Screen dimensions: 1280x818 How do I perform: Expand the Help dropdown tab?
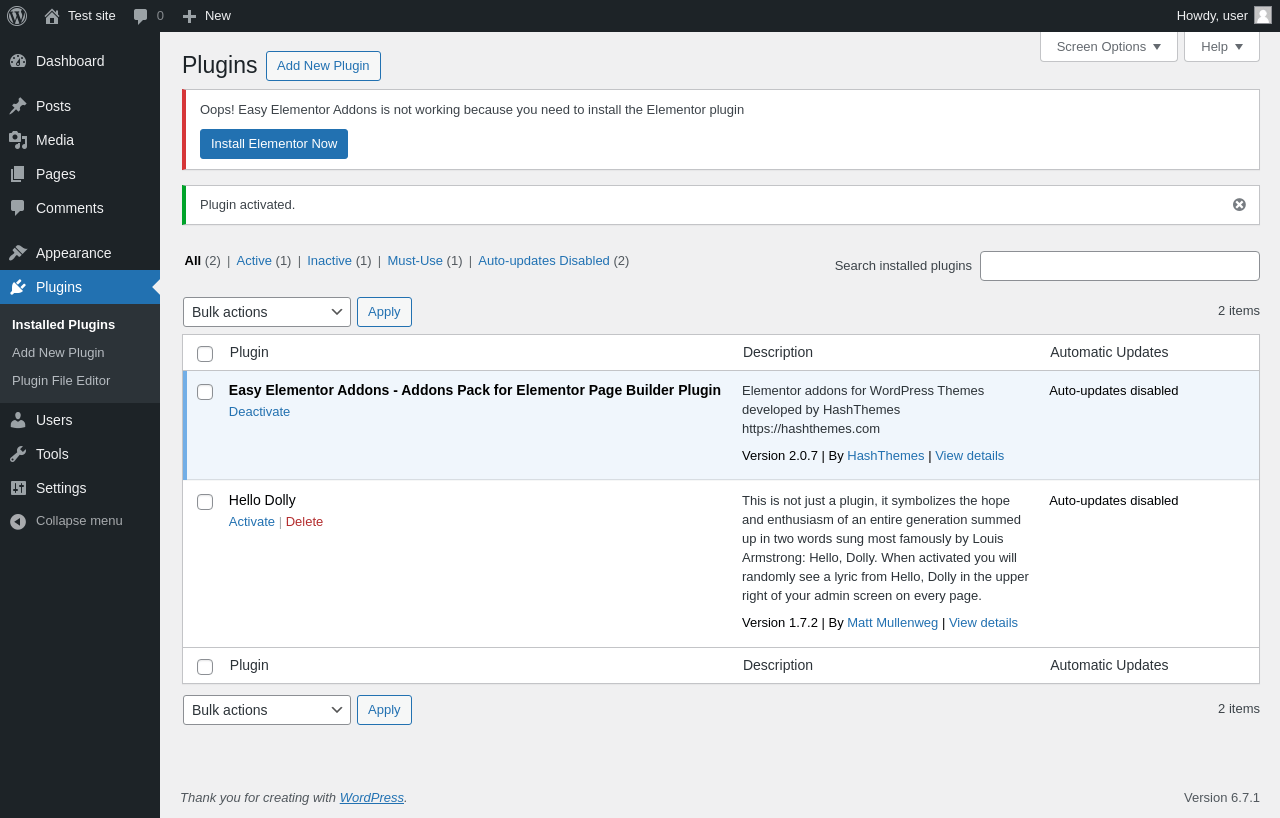pos(1221,46)
